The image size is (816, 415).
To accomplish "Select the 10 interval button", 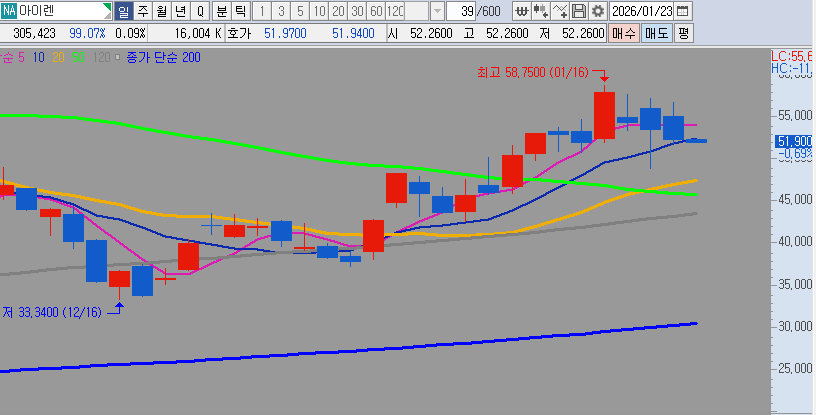I will (x=319, y=11).
